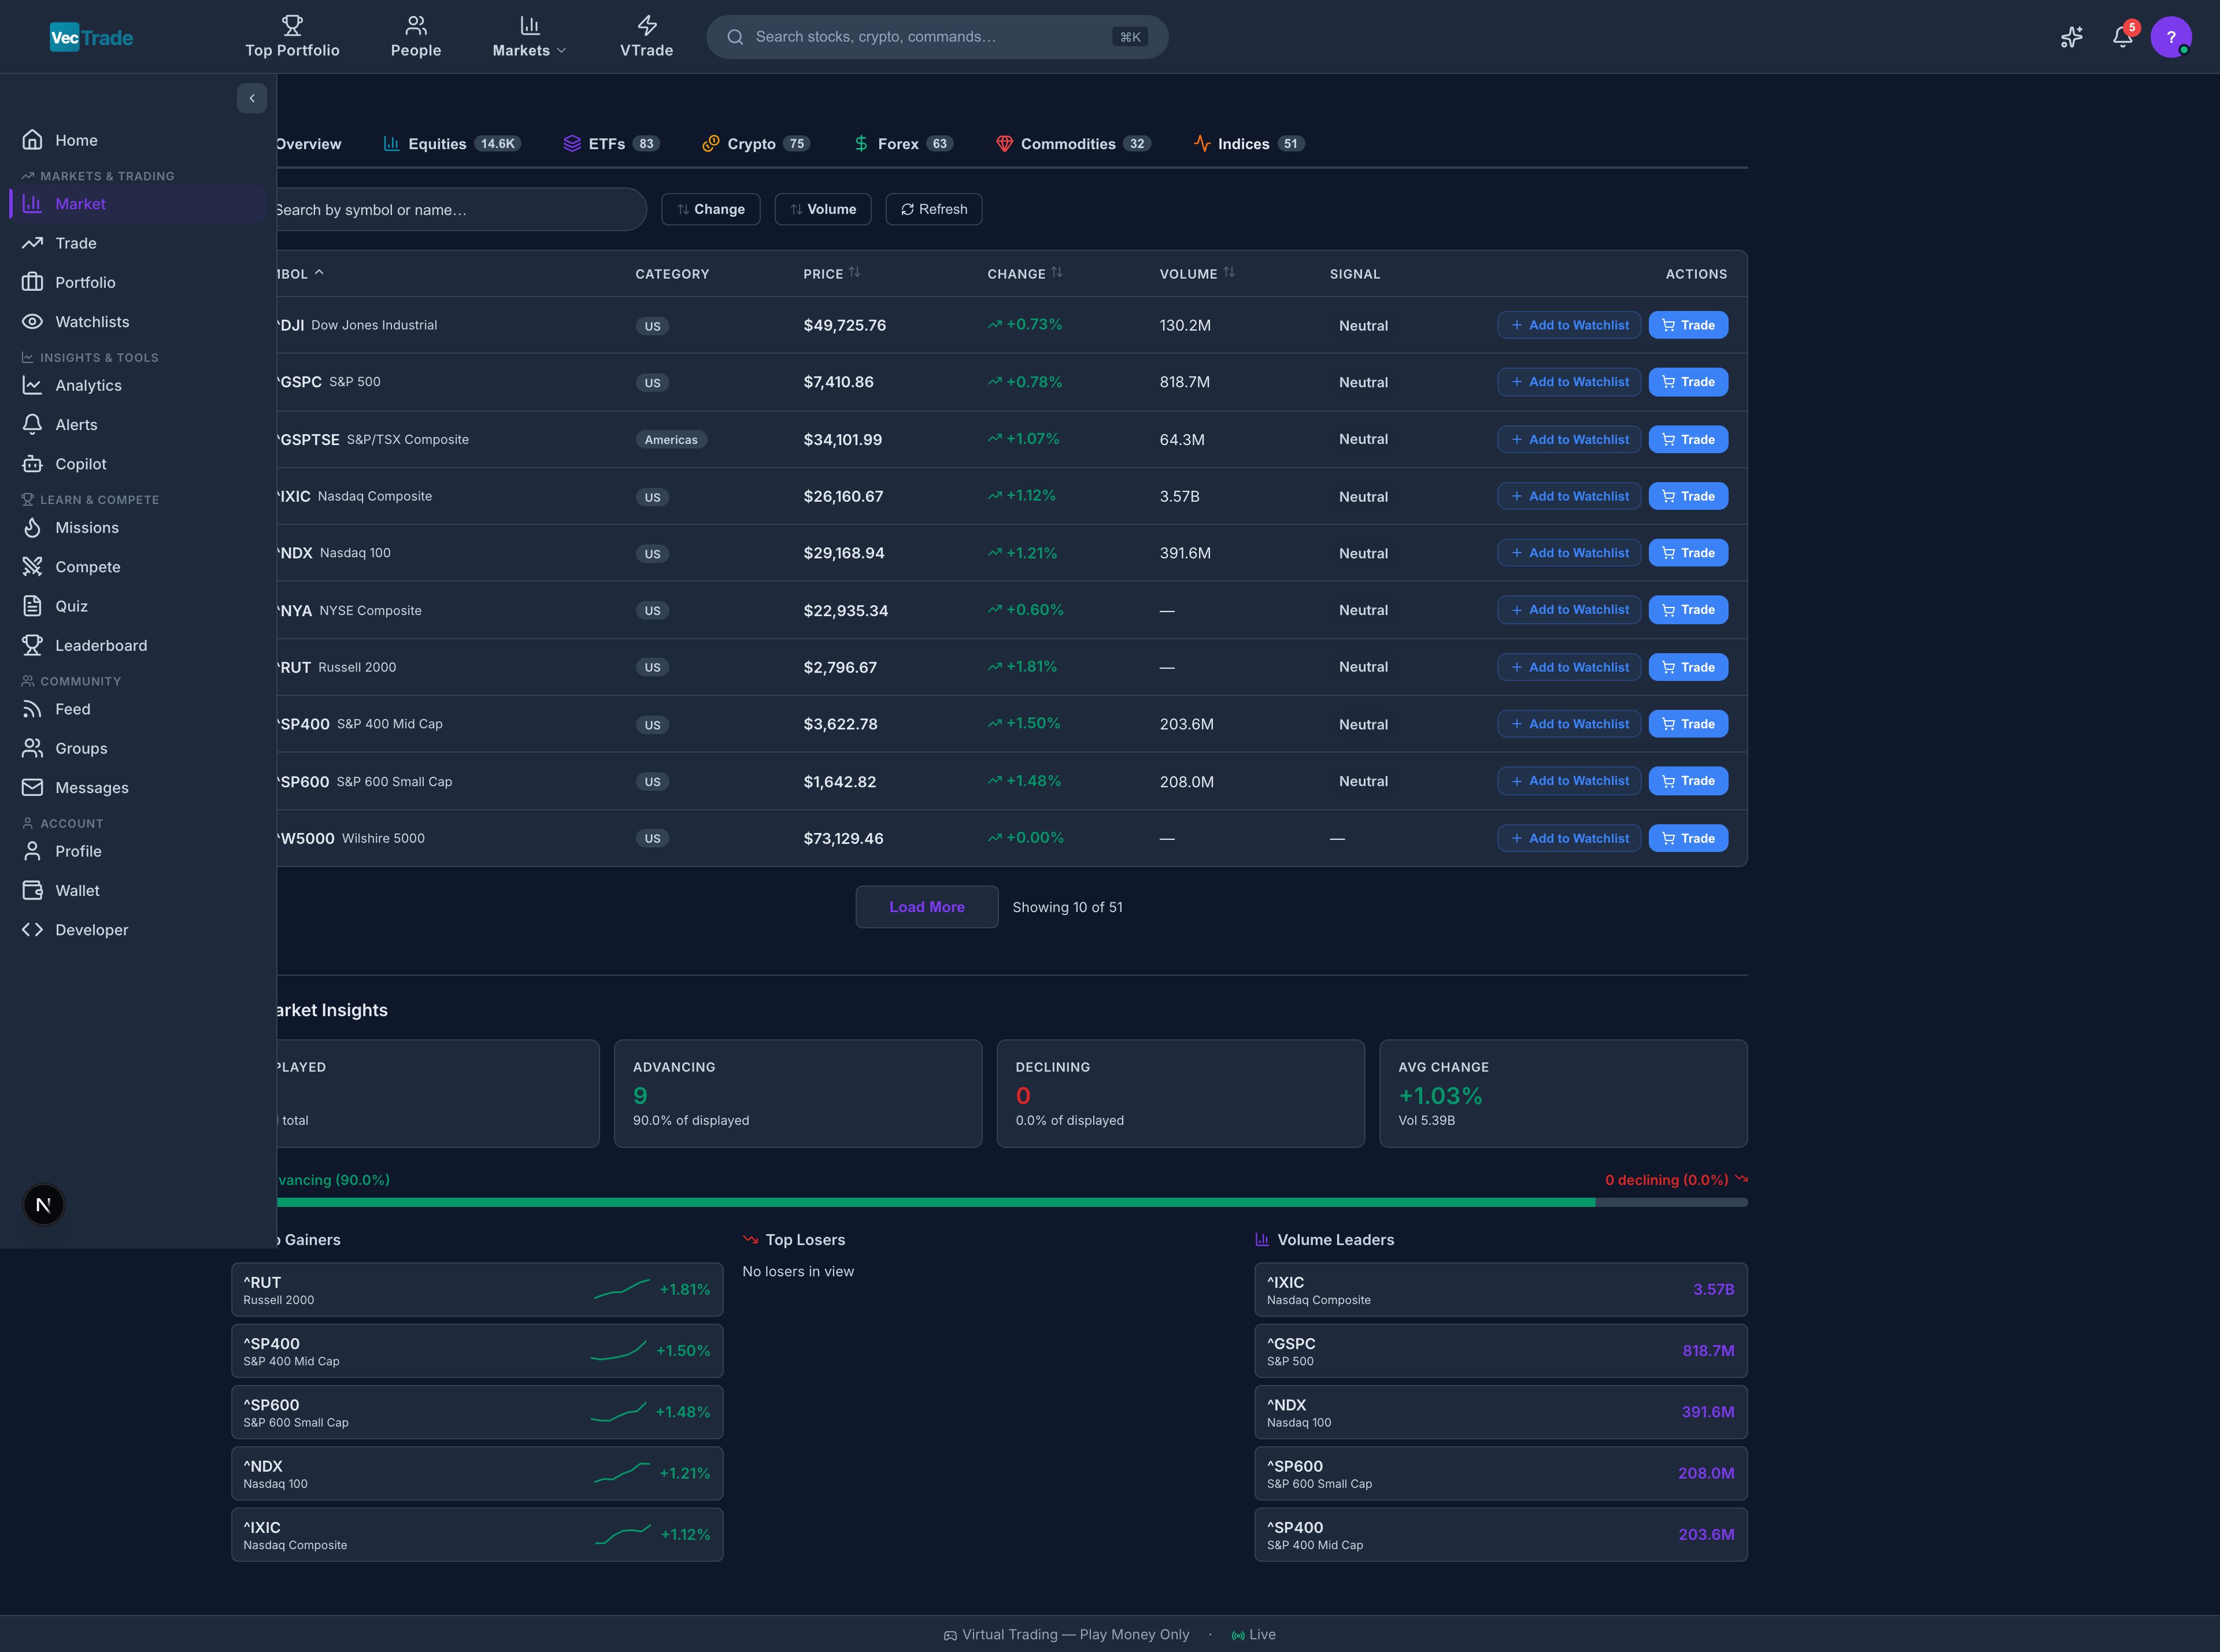This screenshot has height=1652, width=2220.
Task: Go to Home in sidebar
Action: point(138,140)
